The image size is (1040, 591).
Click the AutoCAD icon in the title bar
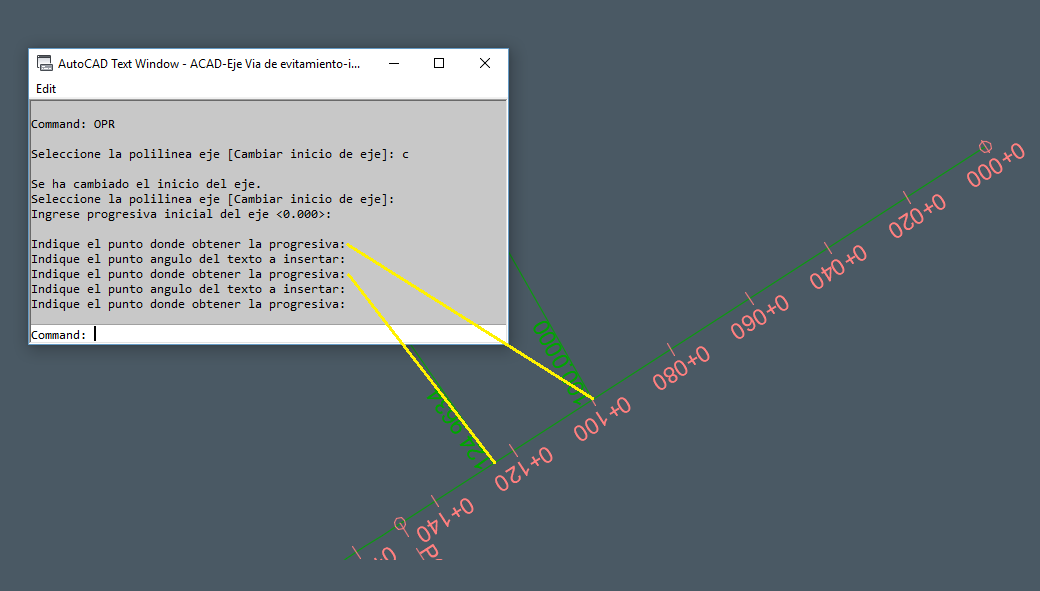pos(44,62)
